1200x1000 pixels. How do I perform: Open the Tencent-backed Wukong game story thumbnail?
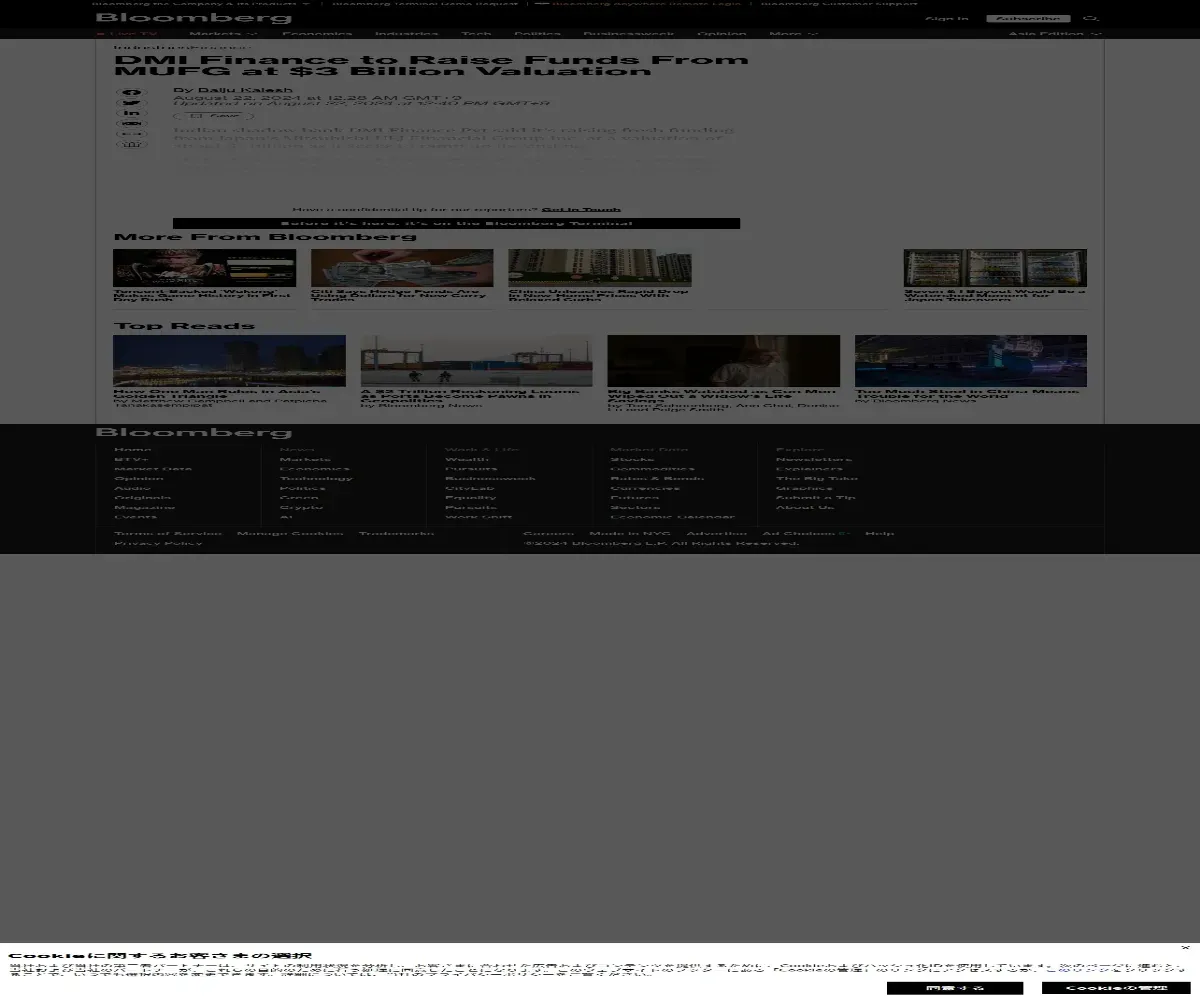204,268
